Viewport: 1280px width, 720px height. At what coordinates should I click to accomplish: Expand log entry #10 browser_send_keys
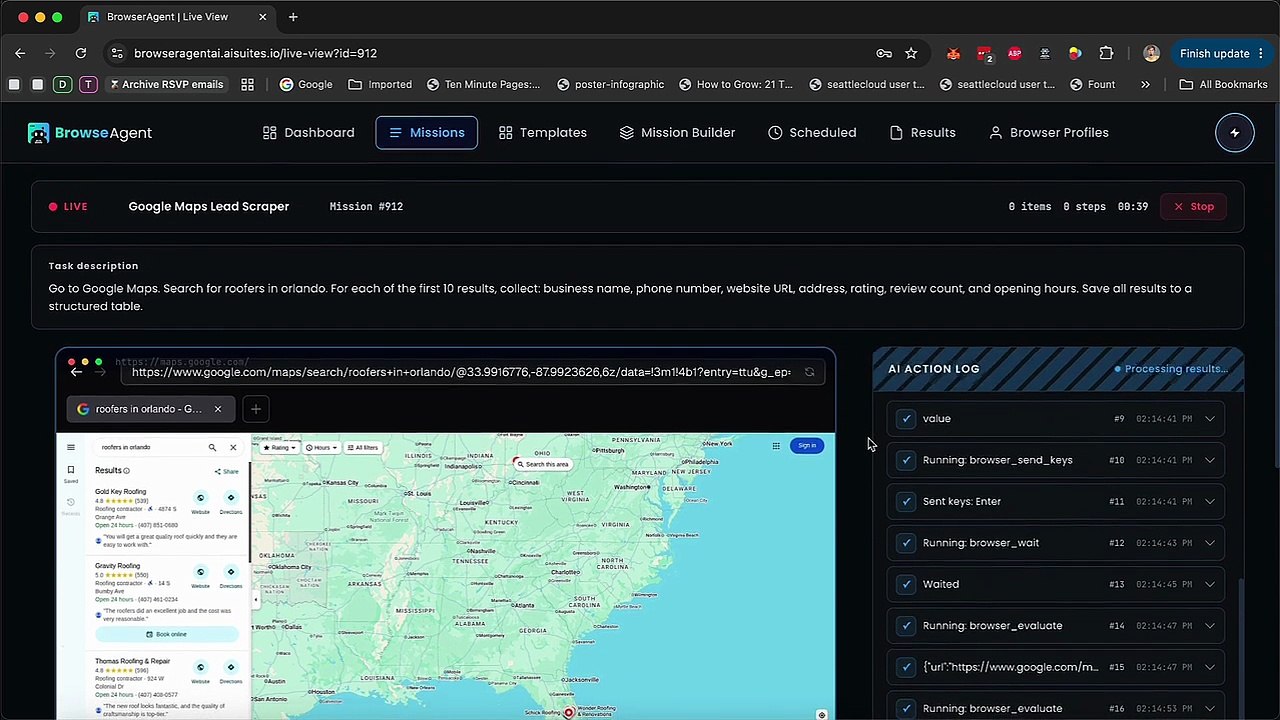[1210, 460]
